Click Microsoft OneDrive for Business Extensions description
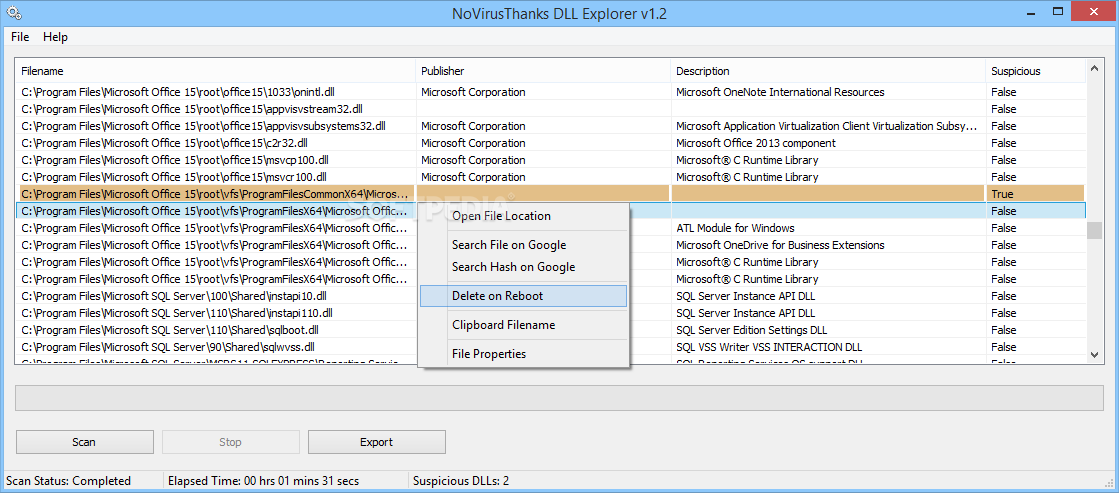1119x493 pixels. (780, 245)
